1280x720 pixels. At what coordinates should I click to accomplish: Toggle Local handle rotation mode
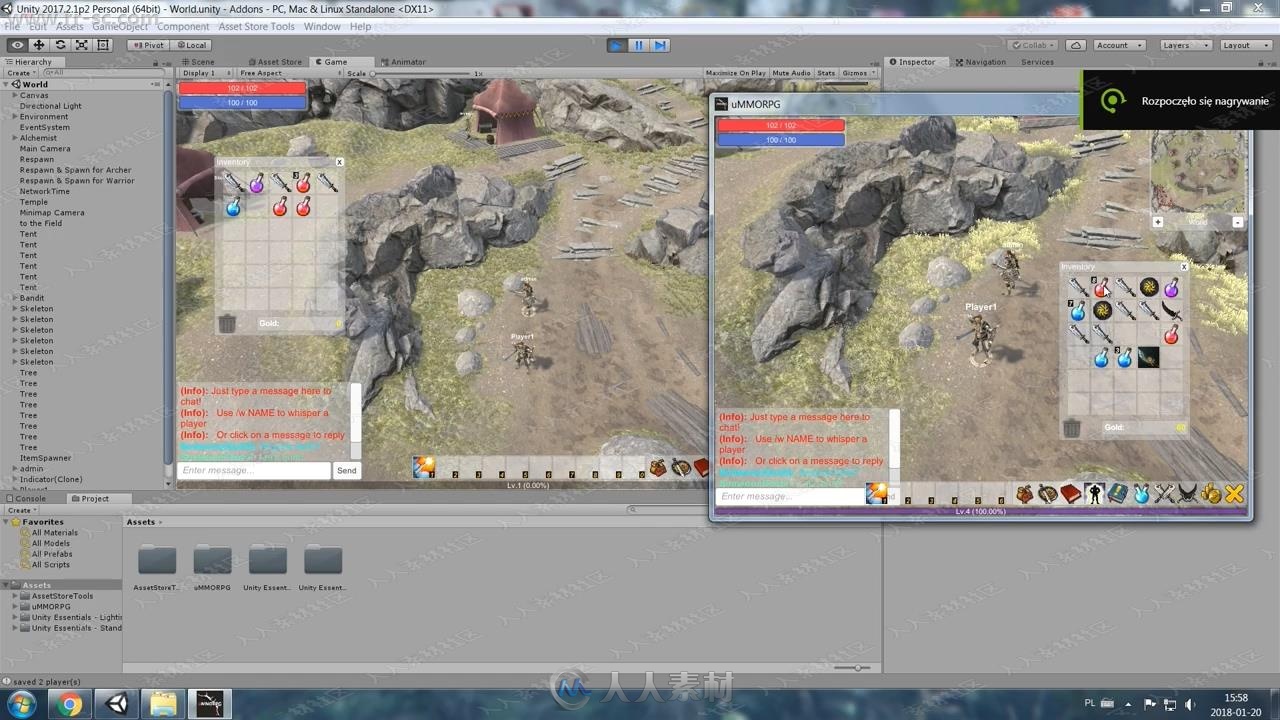click(x=191, y=45)
